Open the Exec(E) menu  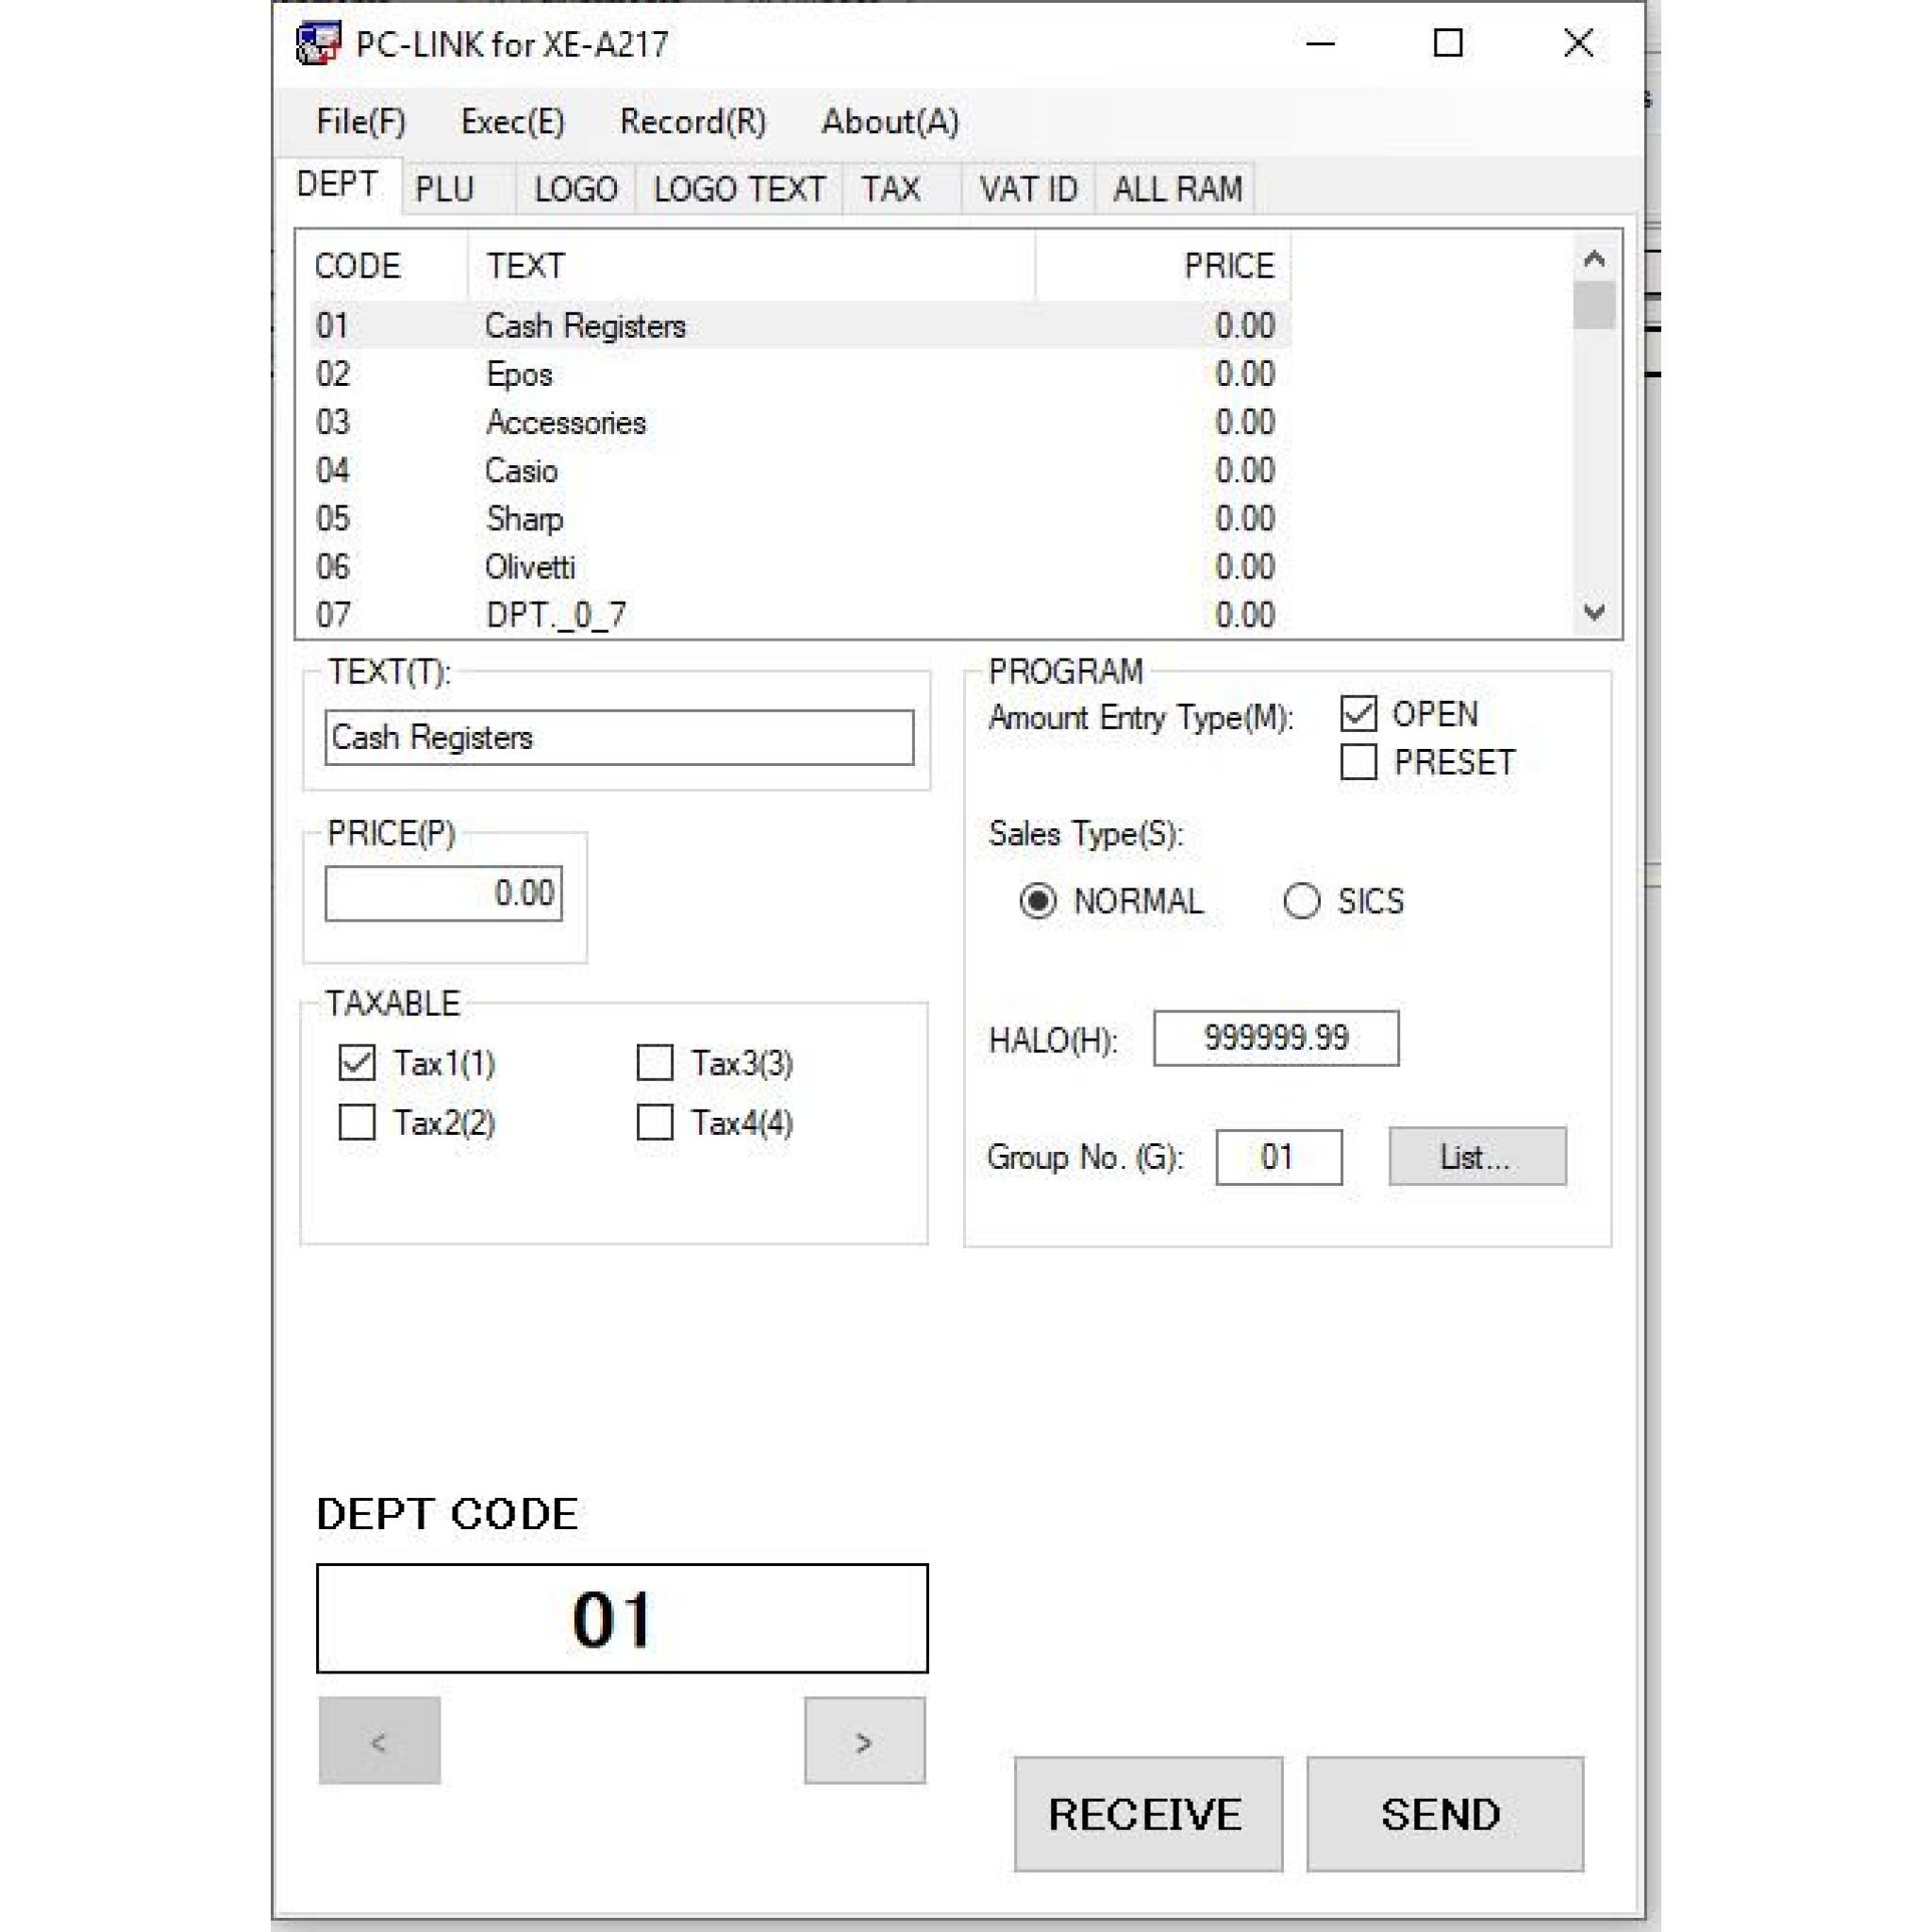pyautogui.click(x=512, y=122)
